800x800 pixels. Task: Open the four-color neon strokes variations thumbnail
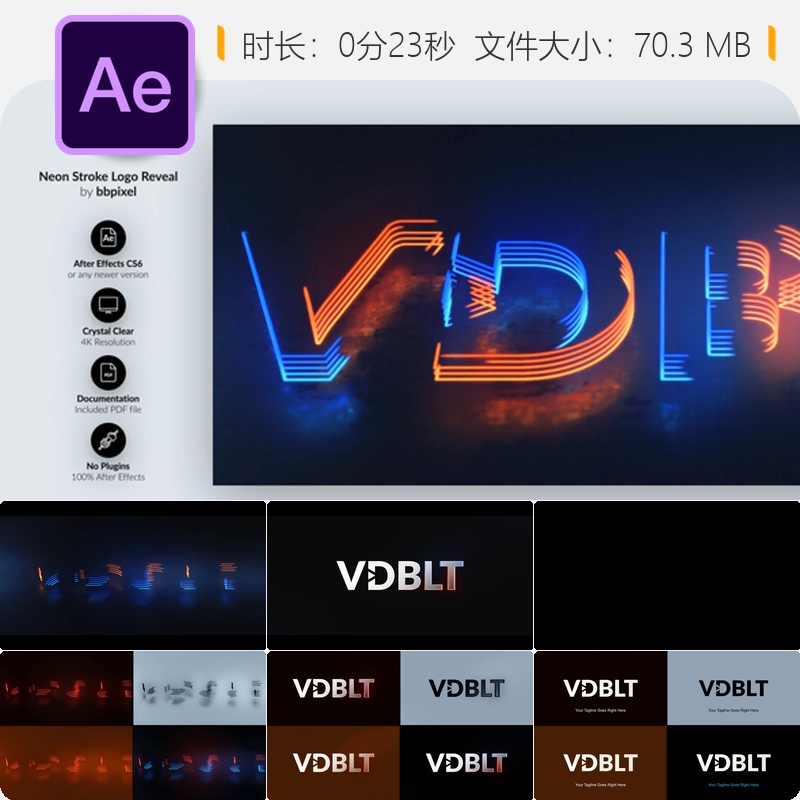(133, 725)
